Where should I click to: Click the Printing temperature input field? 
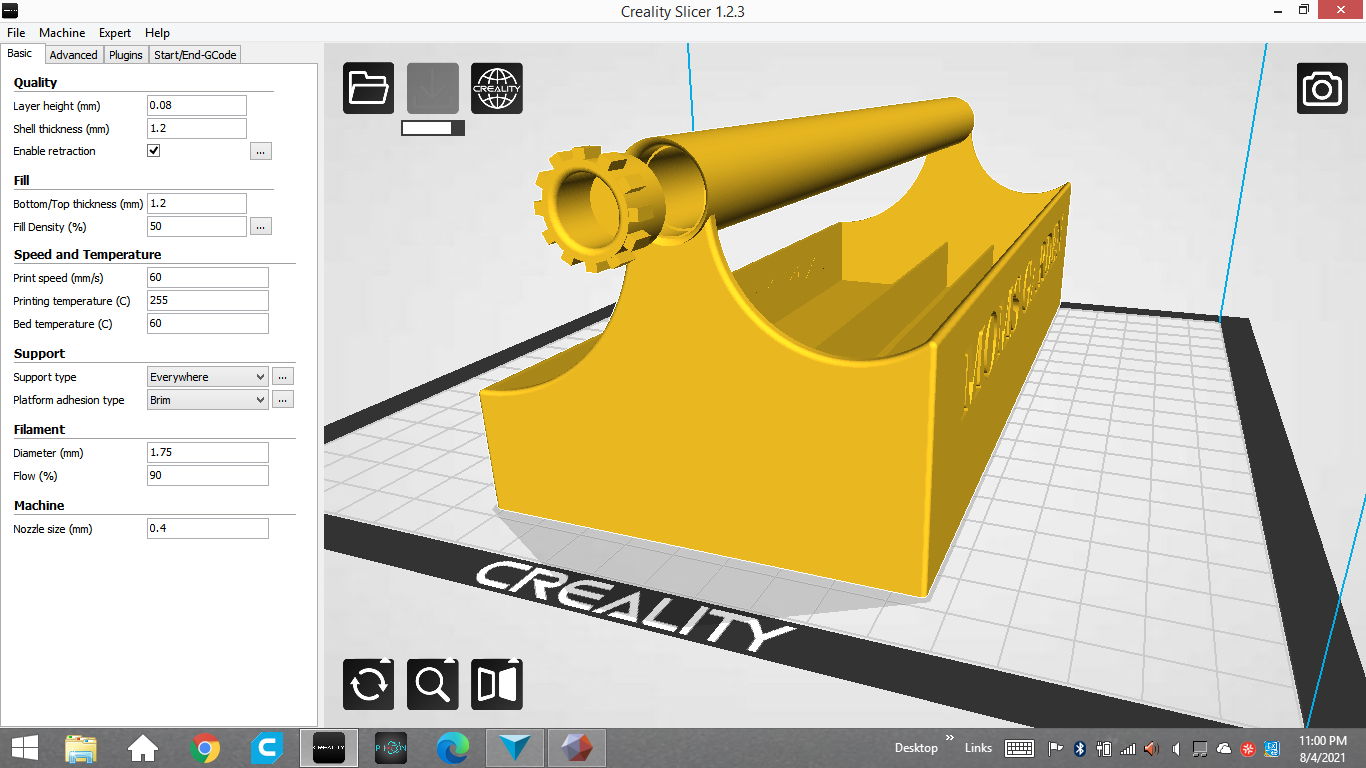[x=208, y=300]
